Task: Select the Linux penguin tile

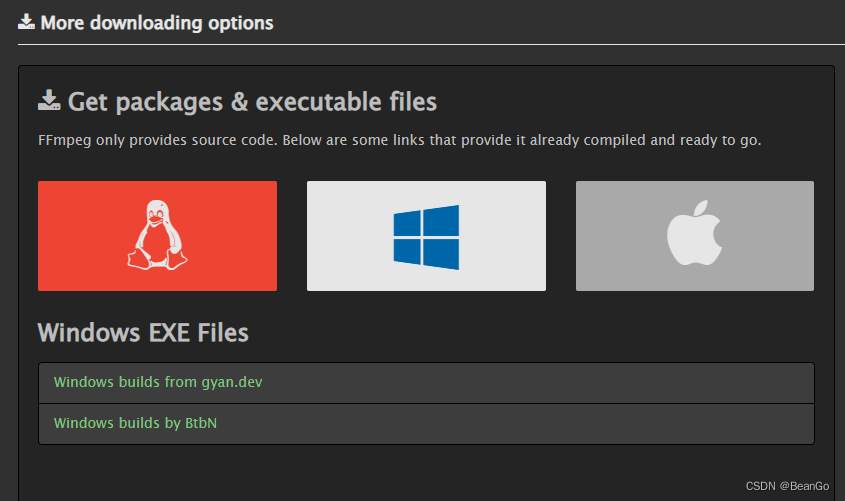Action: [157, 236]
